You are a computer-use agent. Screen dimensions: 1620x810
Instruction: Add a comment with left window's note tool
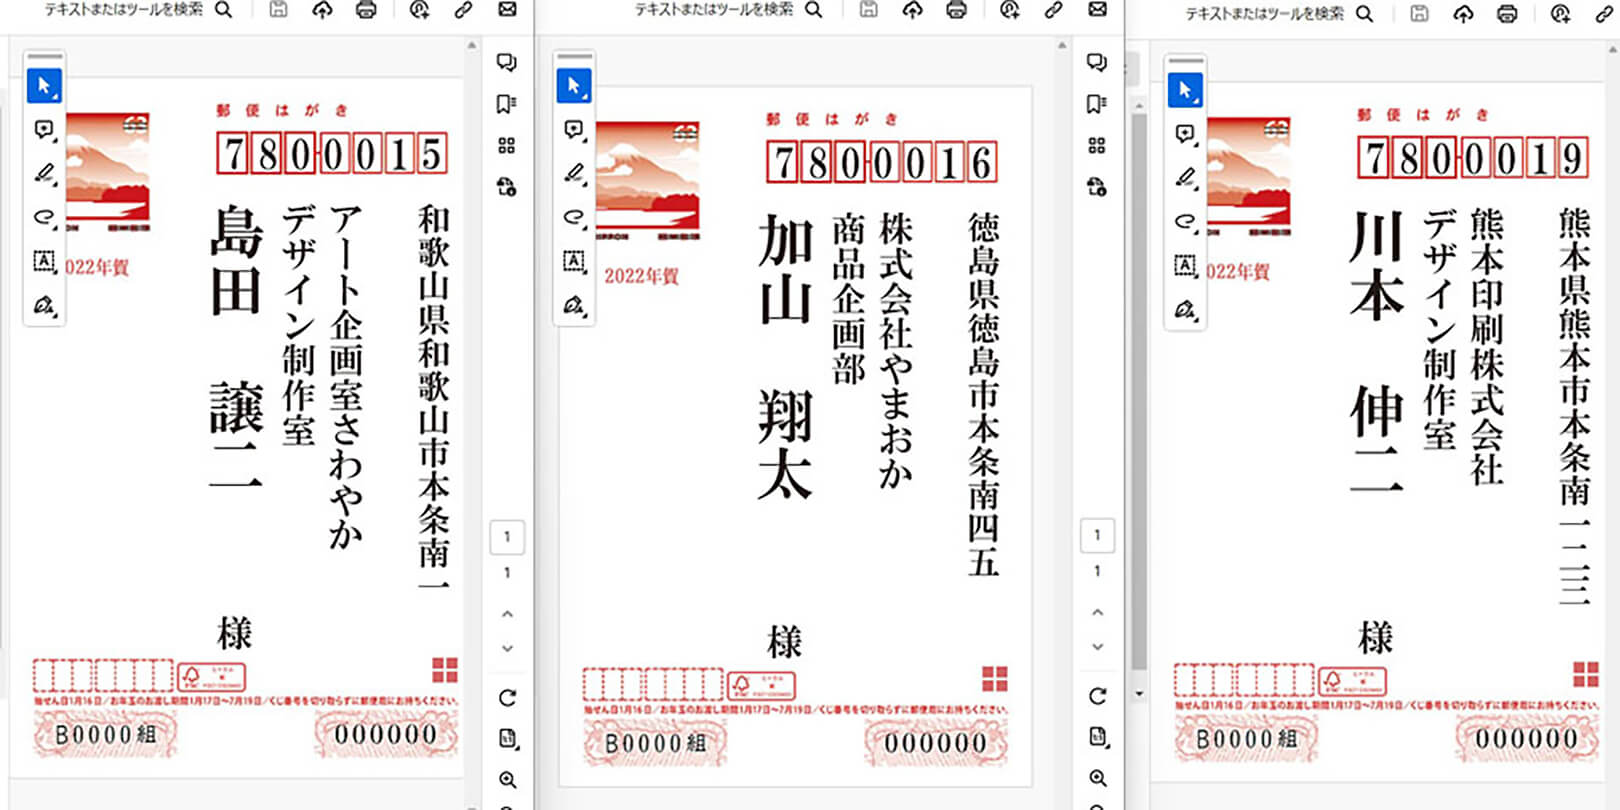[44, 130]
